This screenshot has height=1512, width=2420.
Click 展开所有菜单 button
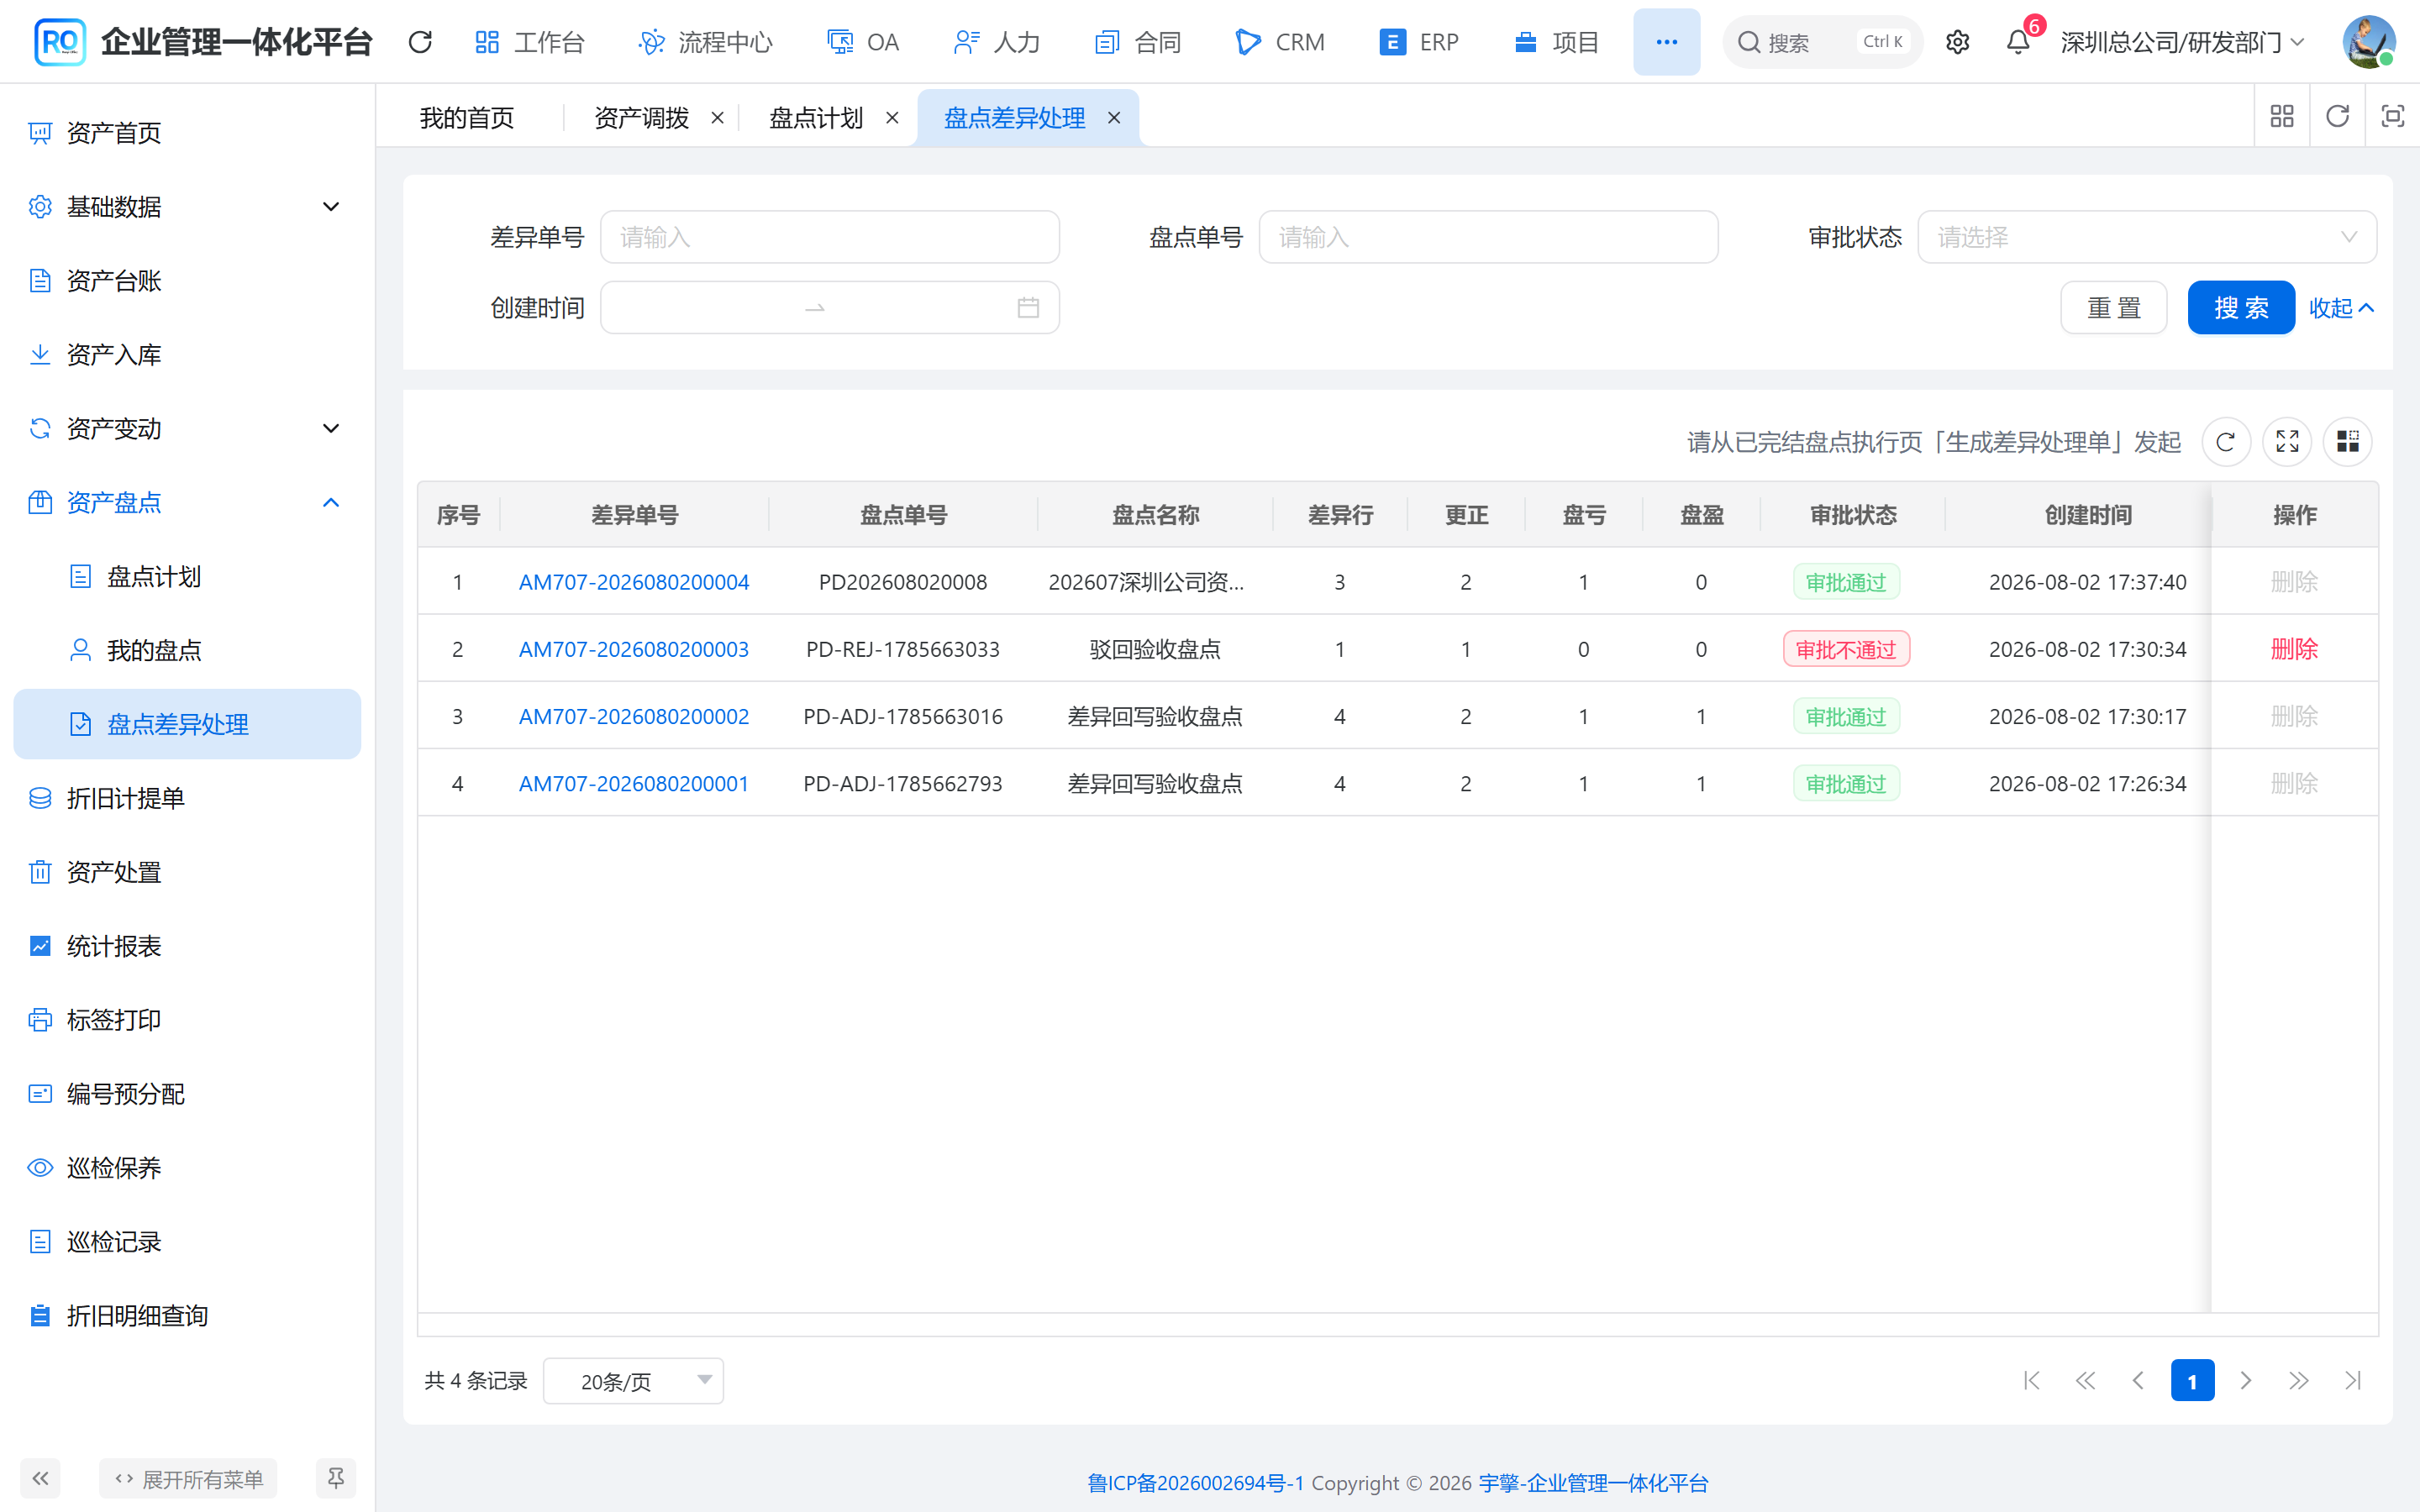(188, 1478)
